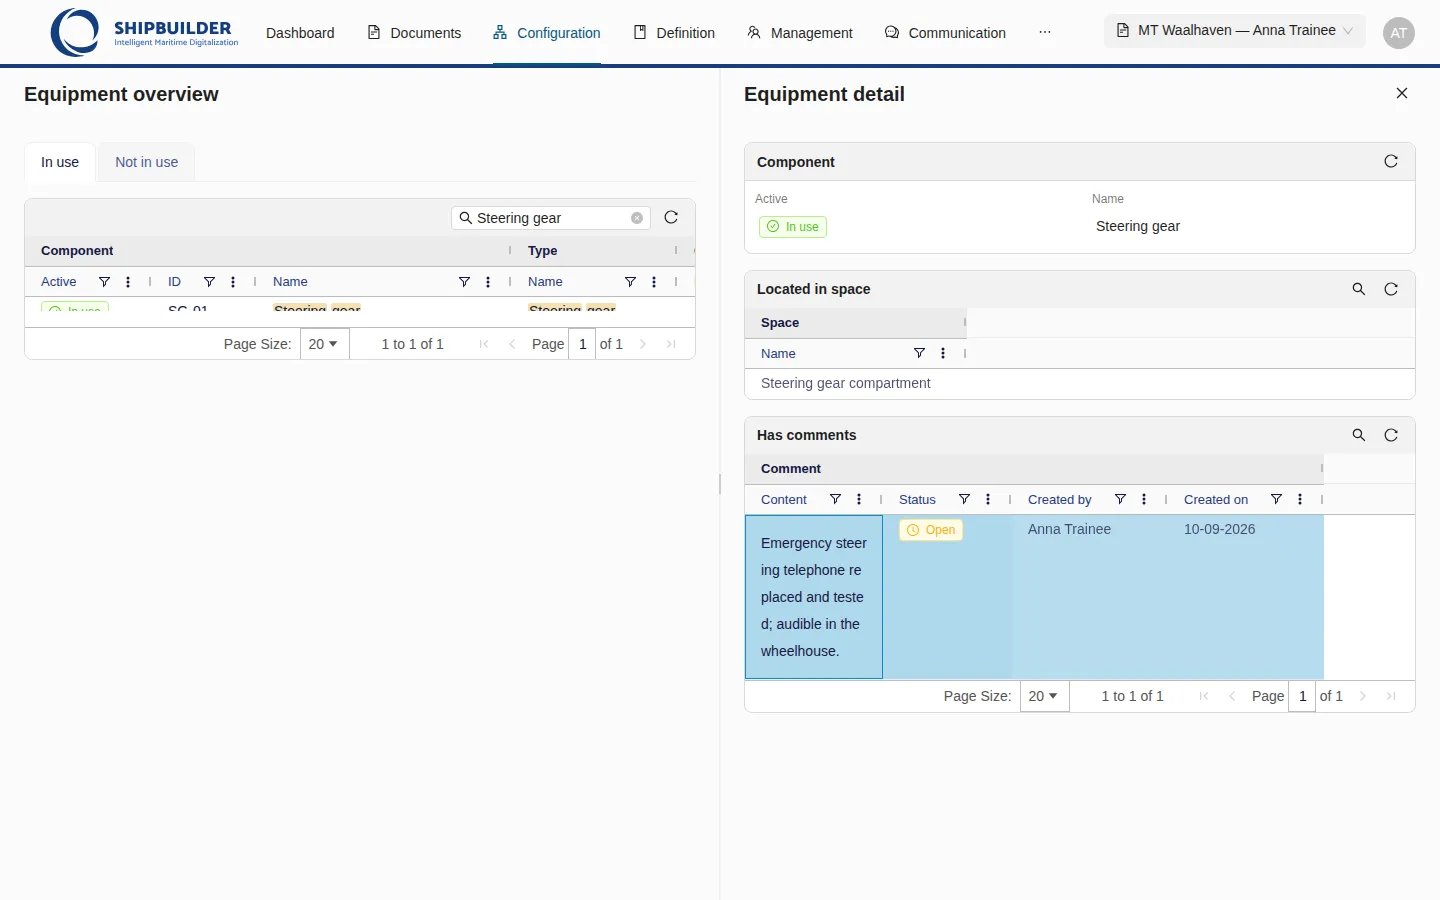Viewport: 1440px width, 900px height.
Task: Click the Steering gear search field
Action: 551,218
